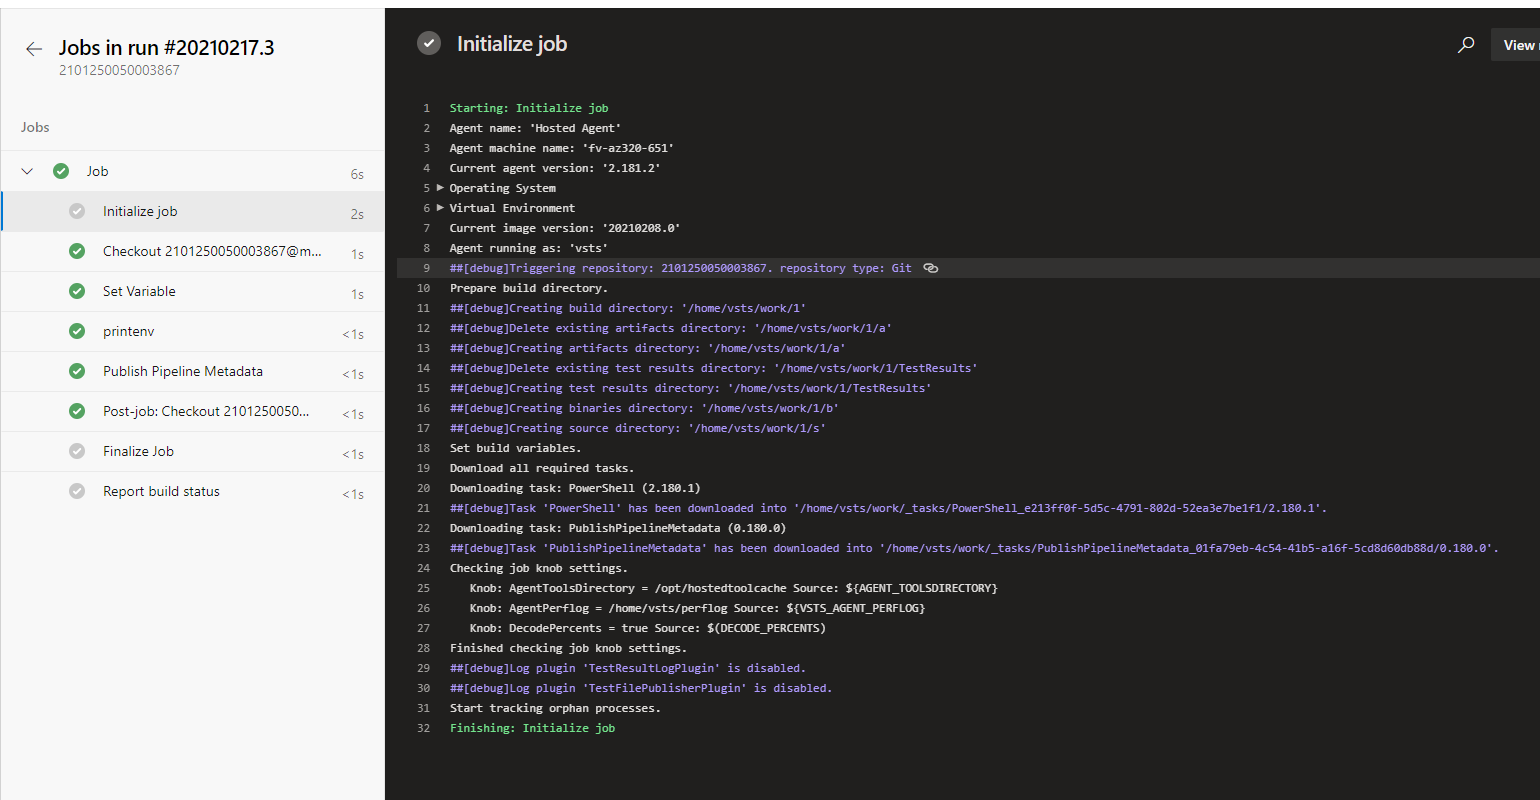This screenshot has height=800, width=1540.
Task: Click the 'Jobs in run #20210217.3' heading
Action: [166, 47]
